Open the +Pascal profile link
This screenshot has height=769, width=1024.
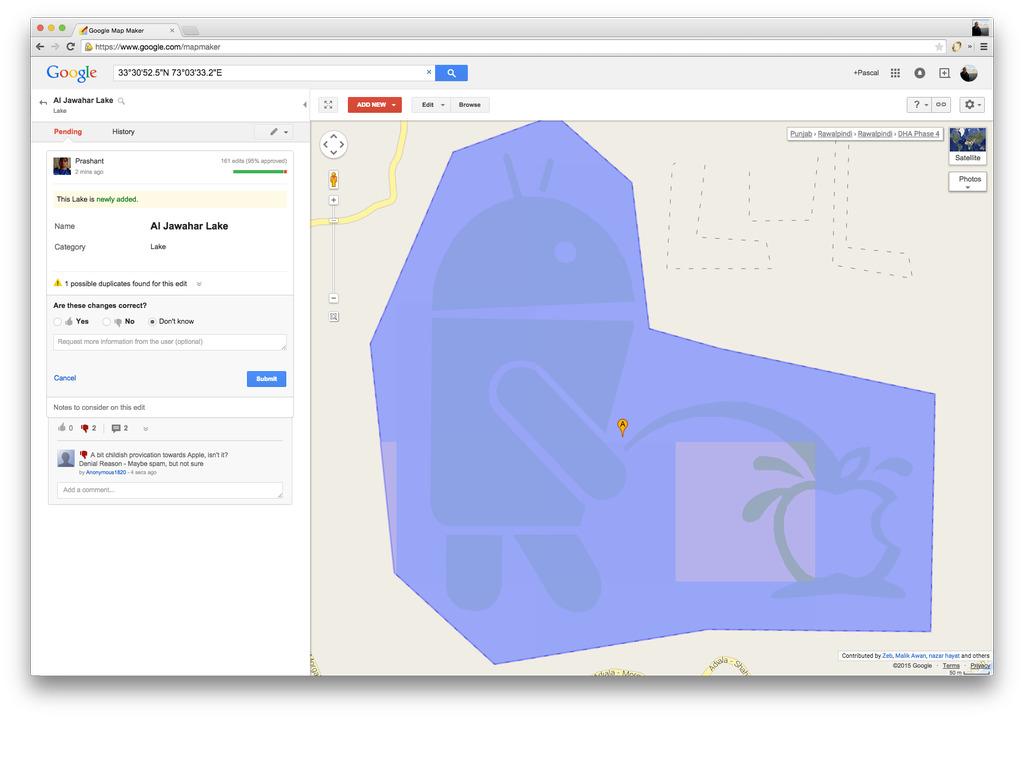[866, 73]
